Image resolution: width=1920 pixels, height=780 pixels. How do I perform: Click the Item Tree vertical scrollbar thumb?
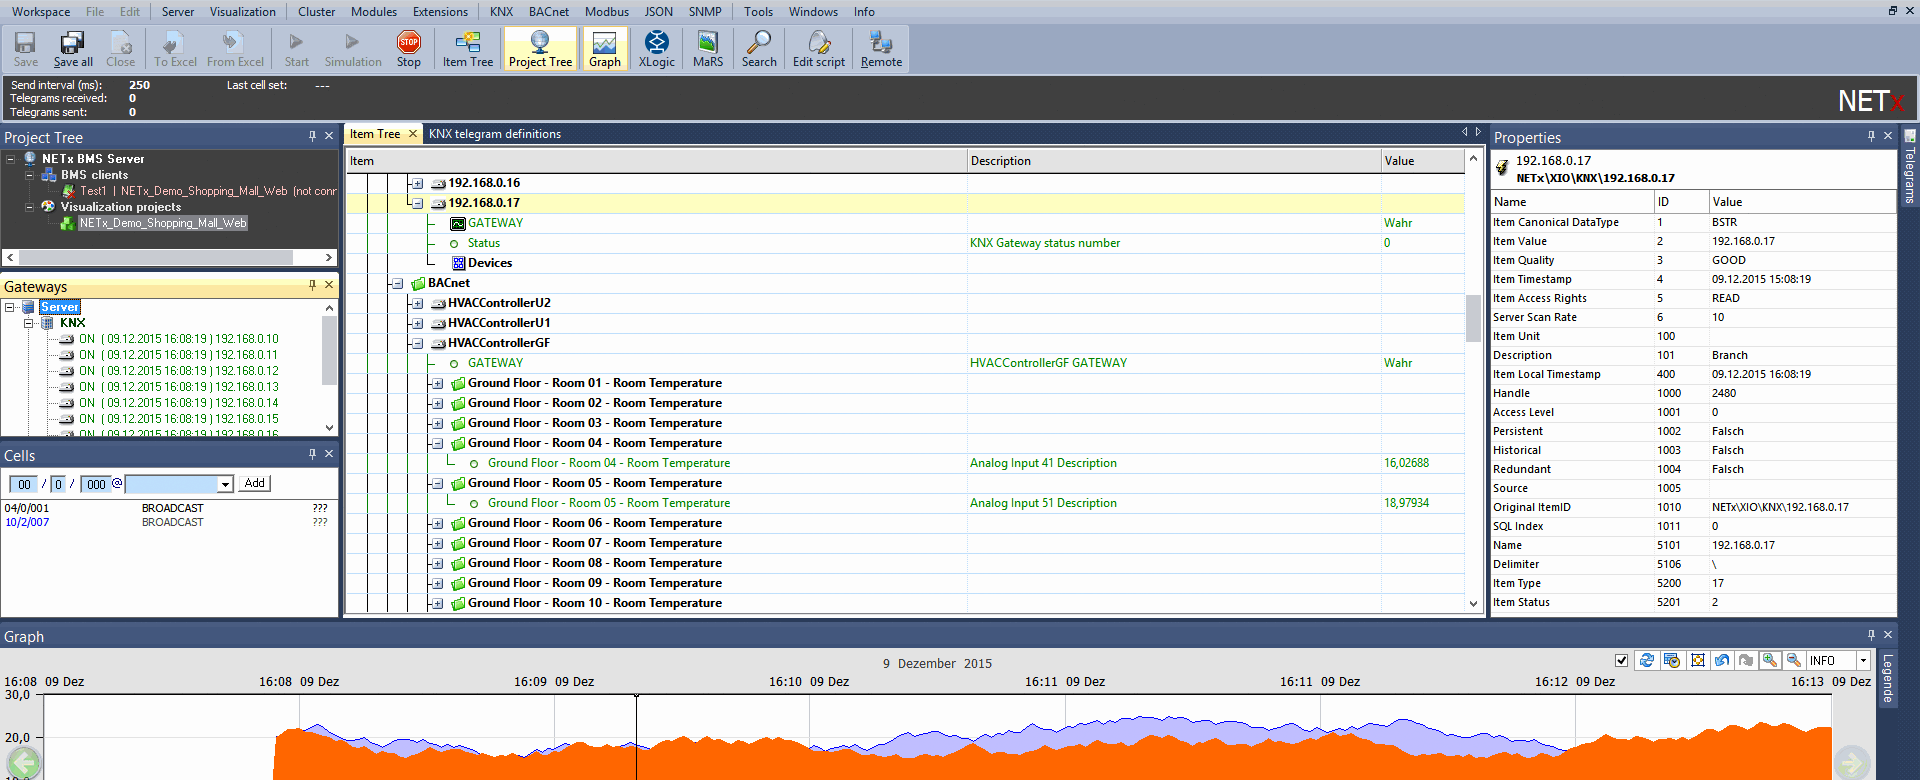click(x=1473, y=319)
